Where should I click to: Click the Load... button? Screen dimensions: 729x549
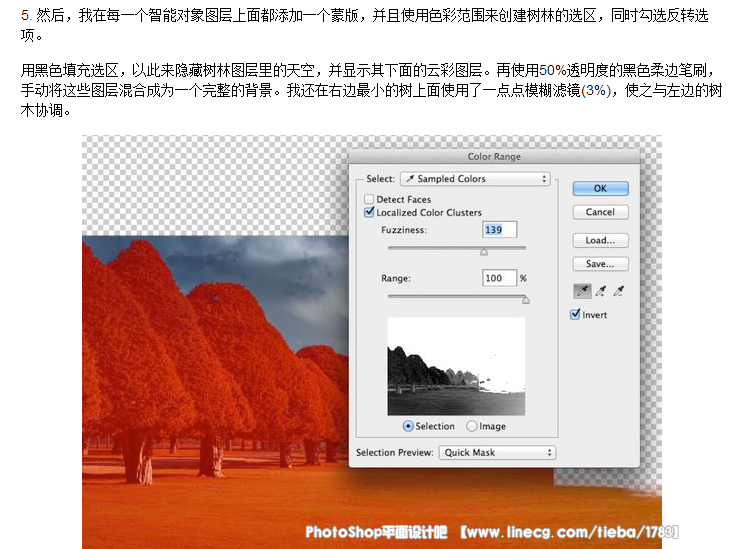coord(600,241)
